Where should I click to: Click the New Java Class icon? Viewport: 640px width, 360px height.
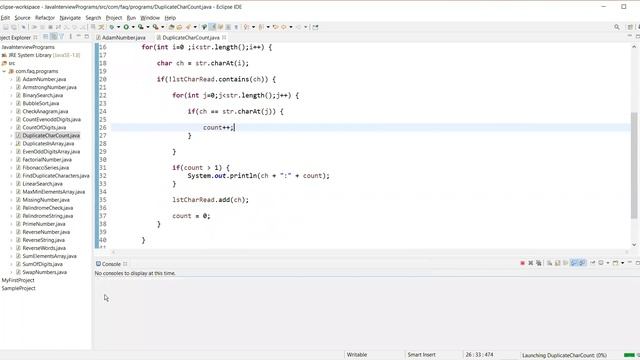[179, 27]
